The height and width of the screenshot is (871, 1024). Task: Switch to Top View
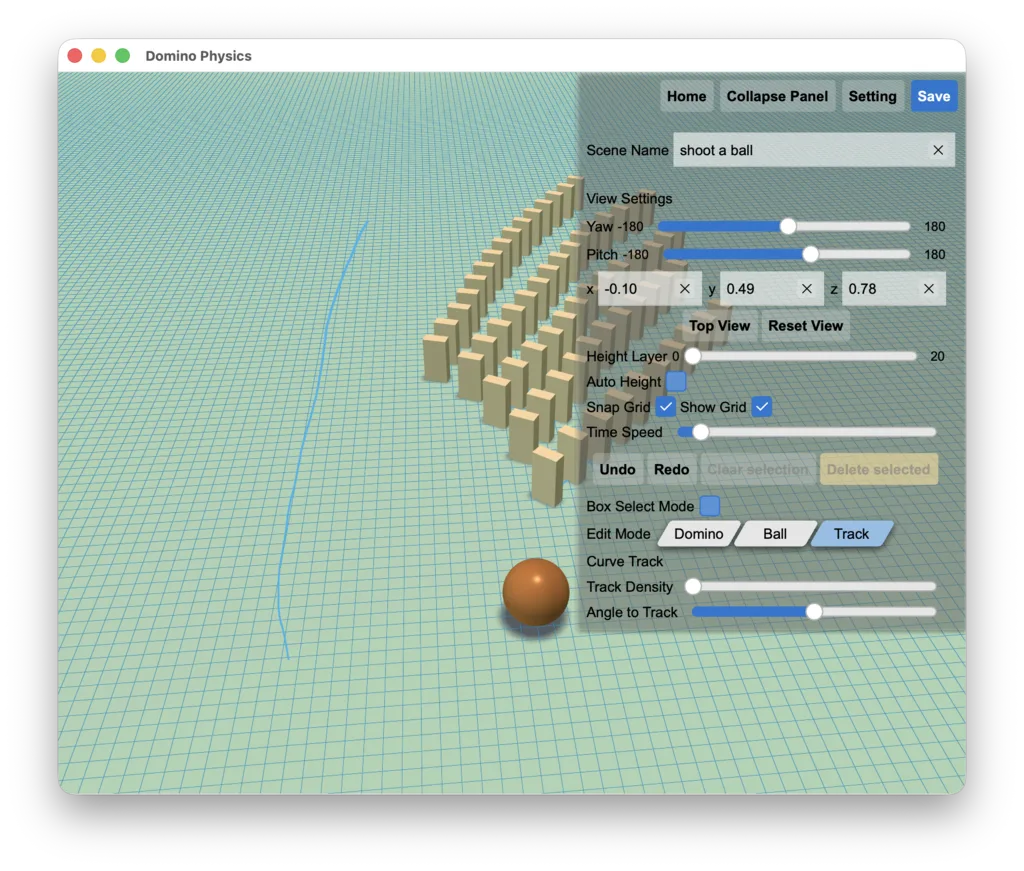click(x=719, y=326)
